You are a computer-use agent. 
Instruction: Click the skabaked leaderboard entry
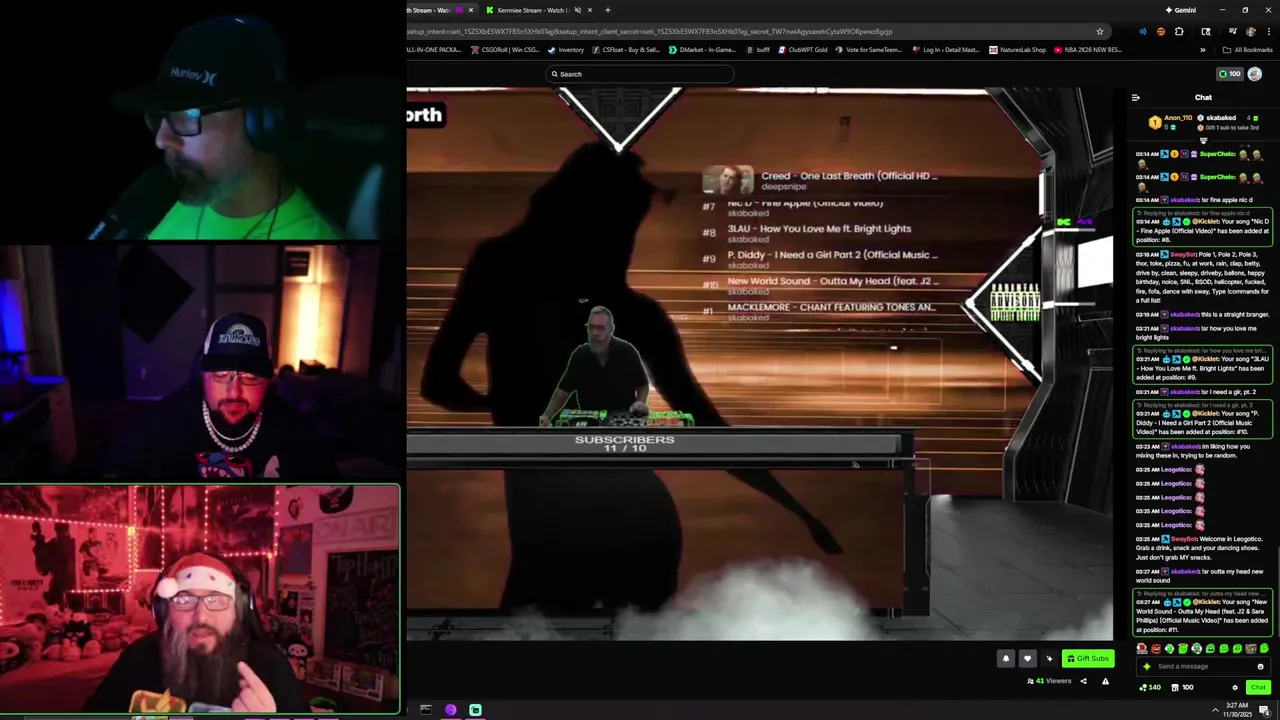[1221, 118]
